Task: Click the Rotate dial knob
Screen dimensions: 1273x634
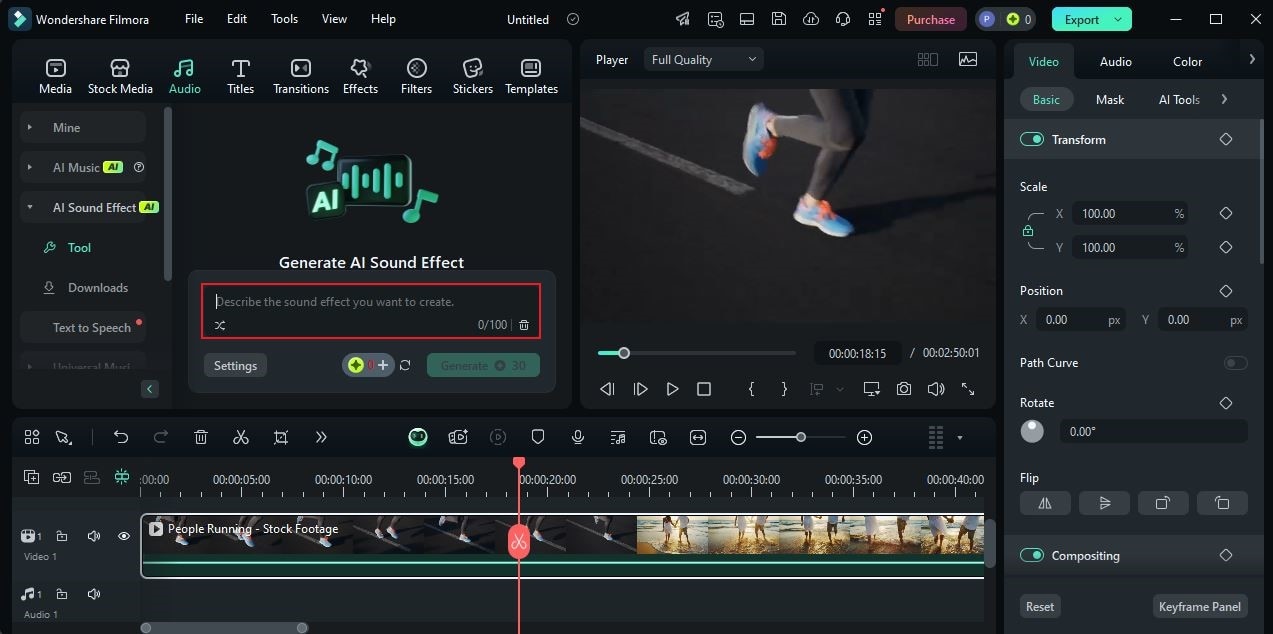Action: pos(1032,431)
